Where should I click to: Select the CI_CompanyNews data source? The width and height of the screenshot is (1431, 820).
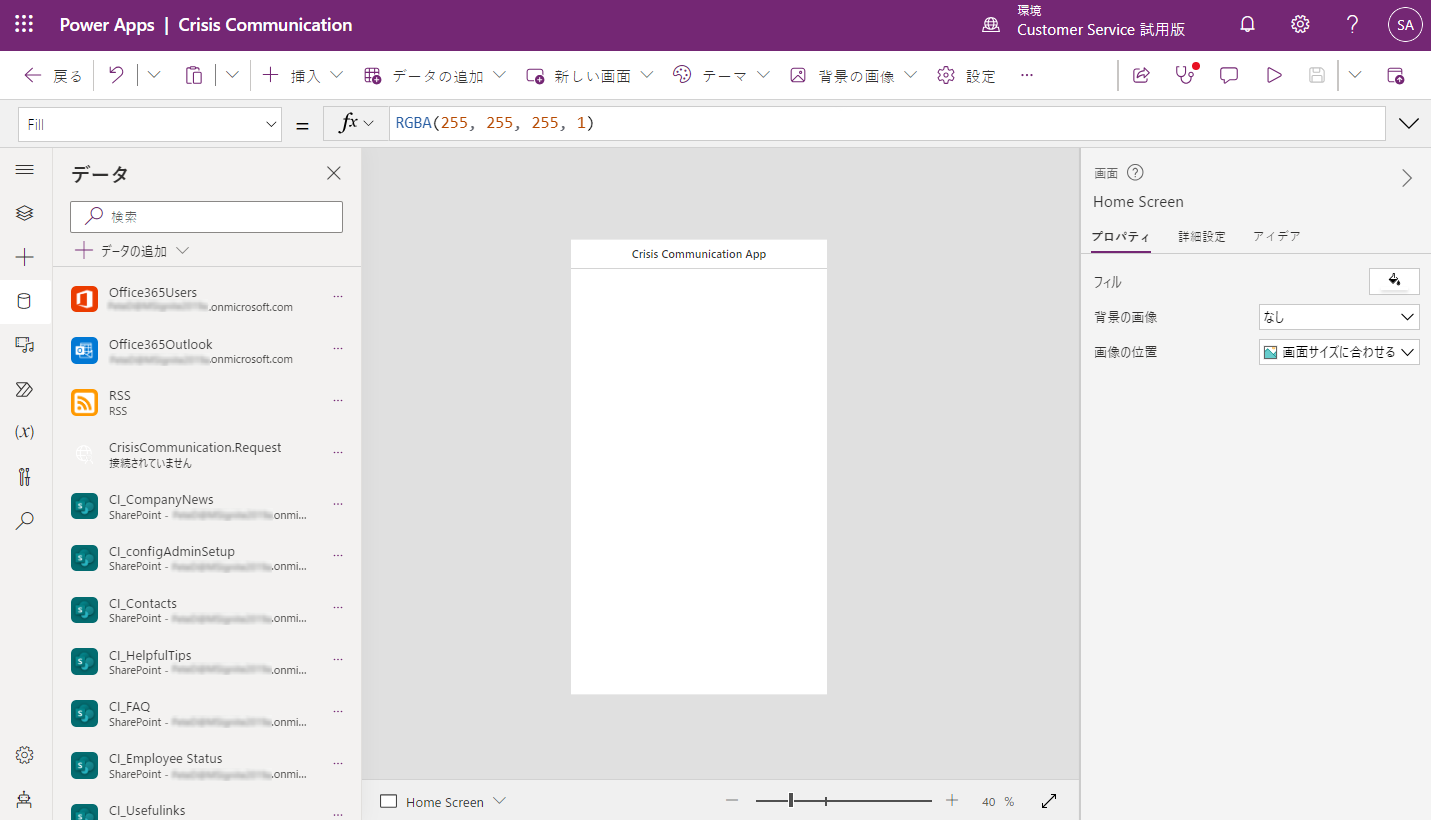pyautogui.click(x=207, y=506)
